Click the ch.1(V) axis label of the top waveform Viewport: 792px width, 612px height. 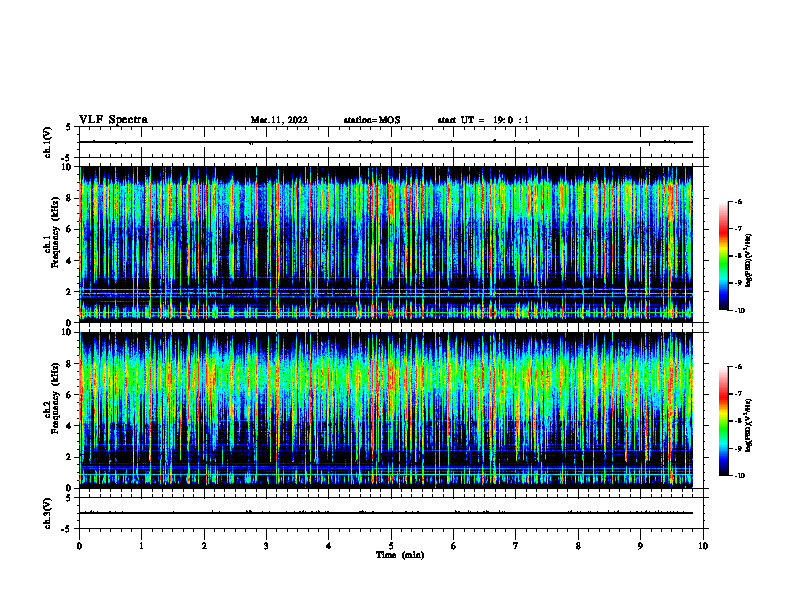tap(48, 142)
